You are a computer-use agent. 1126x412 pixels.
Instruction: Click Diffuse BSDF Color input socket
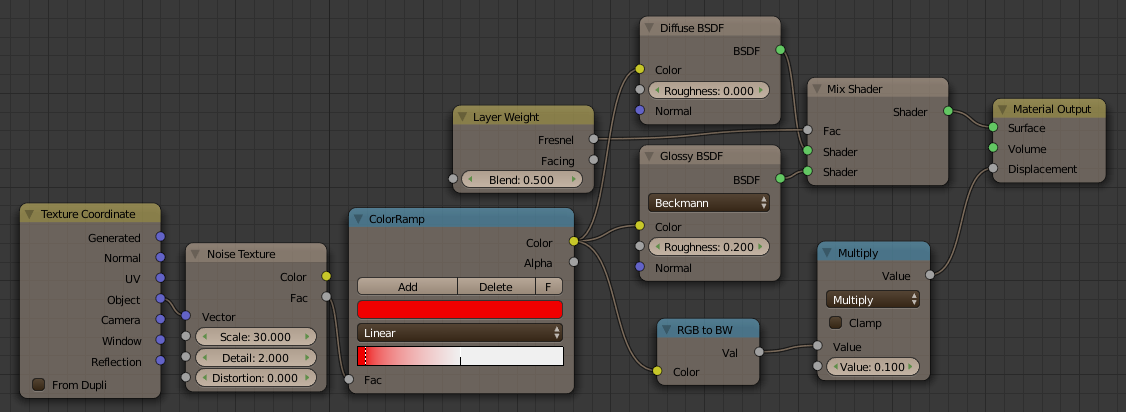[640, 70]
